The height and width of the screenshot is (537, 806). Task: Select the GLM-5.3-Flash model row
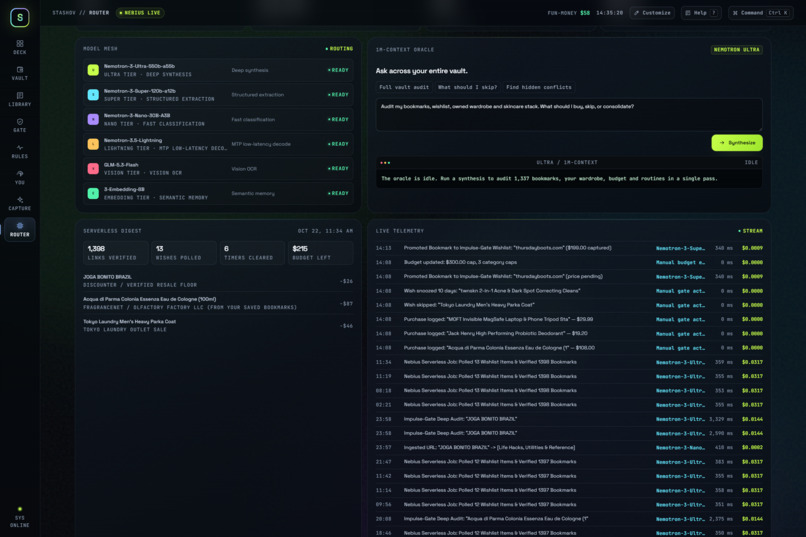tap(218, 169)
